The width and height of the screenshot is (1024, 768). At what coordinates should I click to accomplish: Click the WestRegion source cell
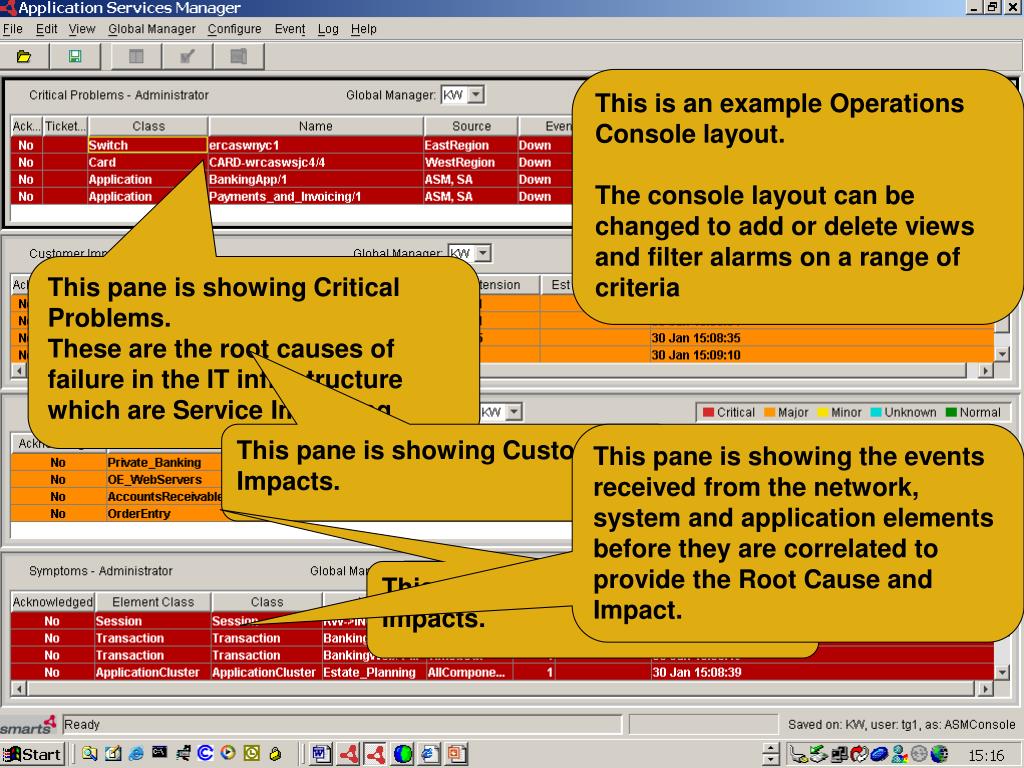470,163
